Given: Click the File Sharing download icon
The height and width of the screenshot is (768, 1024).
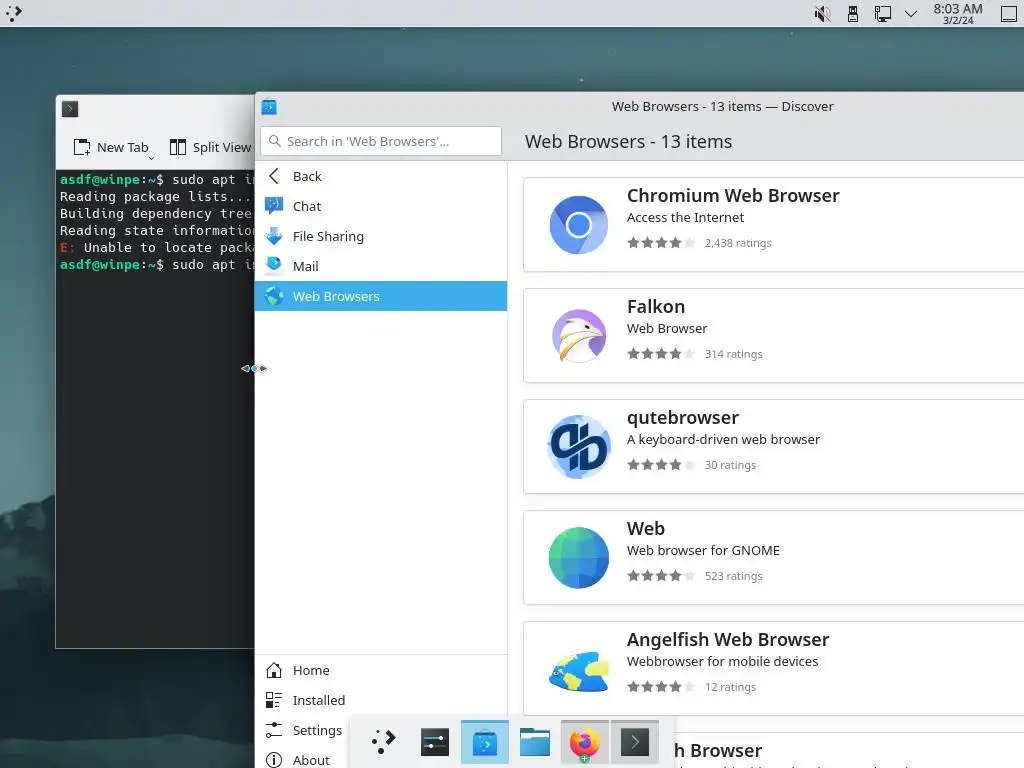Looking at the screenshot, I should (274, 236).
